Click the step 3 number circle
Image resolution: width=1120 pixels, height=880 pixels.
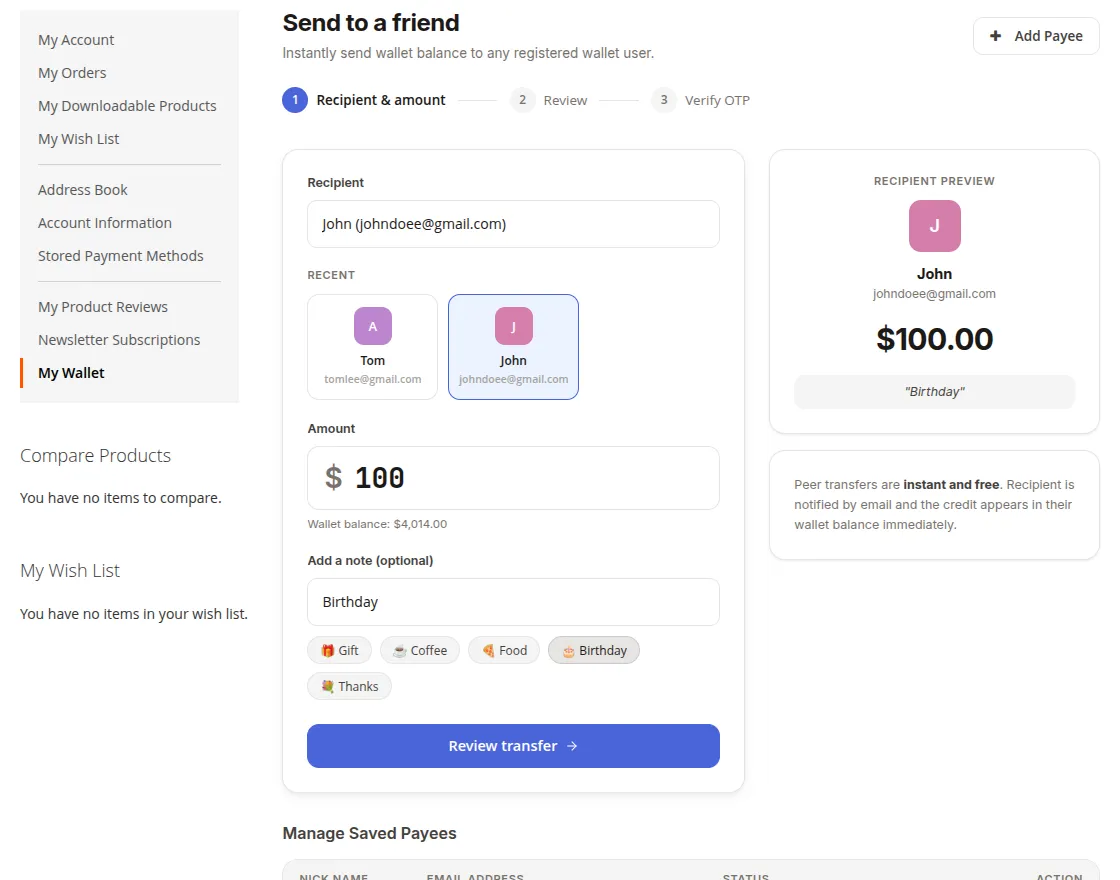pyautogui.click(x=664, y=100)
